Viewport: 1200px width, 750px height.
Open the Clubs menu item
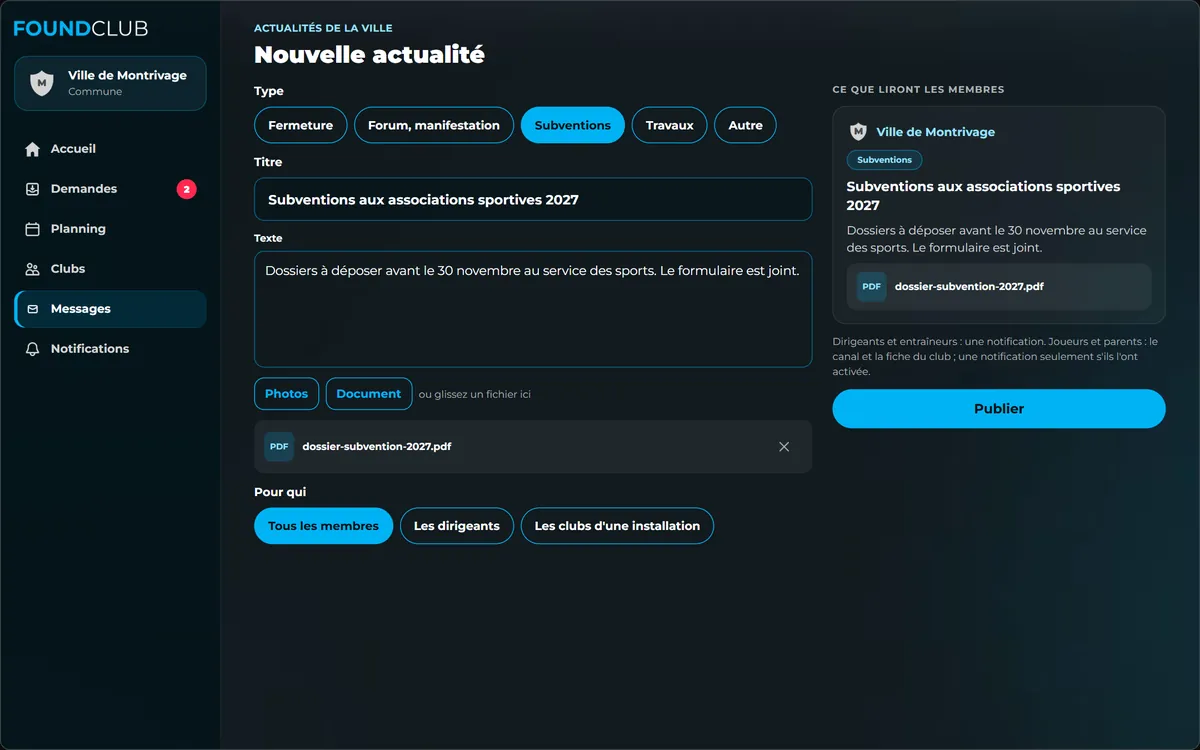click(x=110, y=269)
